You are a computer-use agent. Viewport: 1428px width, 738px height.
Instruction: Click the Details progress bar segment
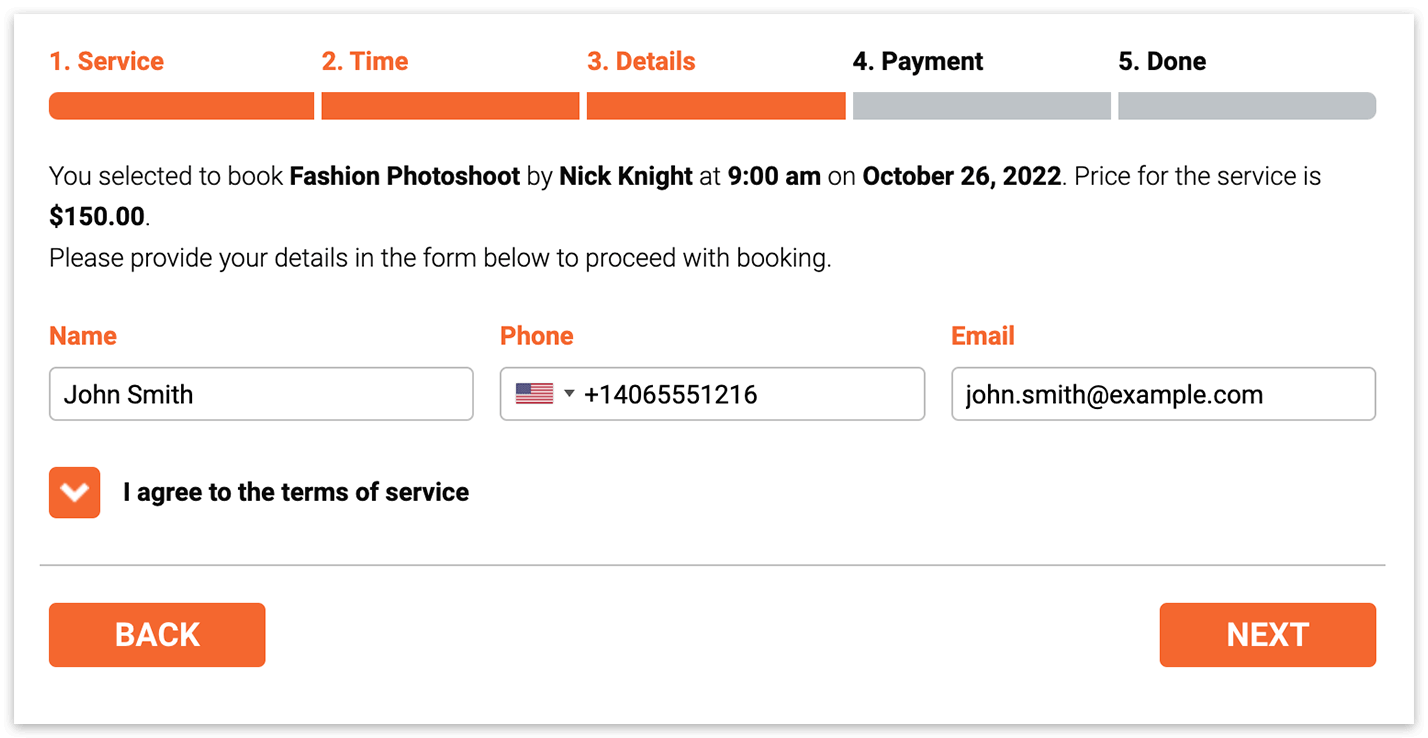[x=716, y=106]
